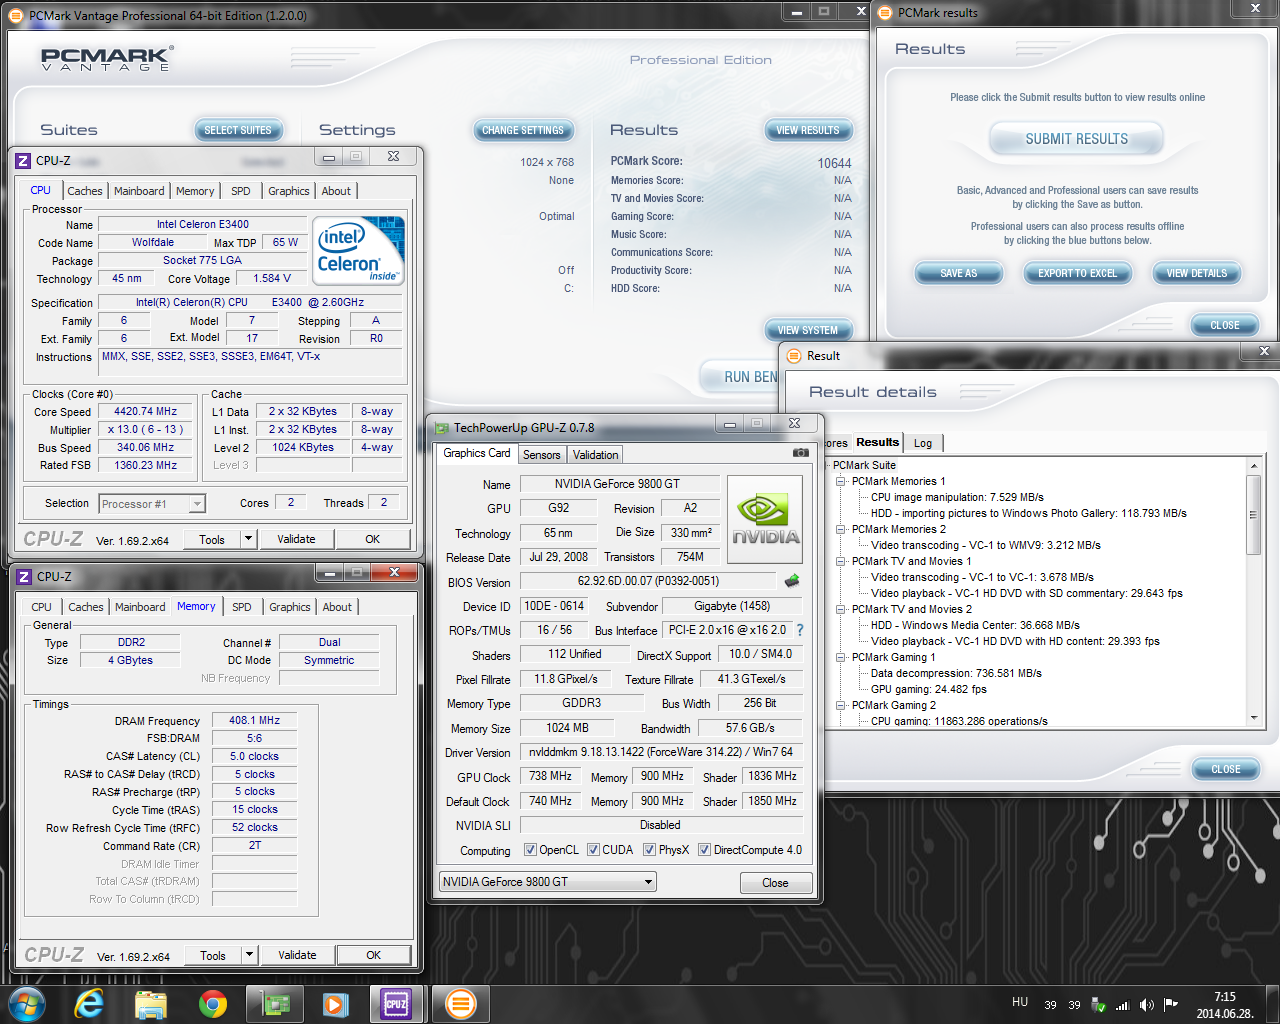Click the result tree scrollbar down arrow

pos(1254,718)
